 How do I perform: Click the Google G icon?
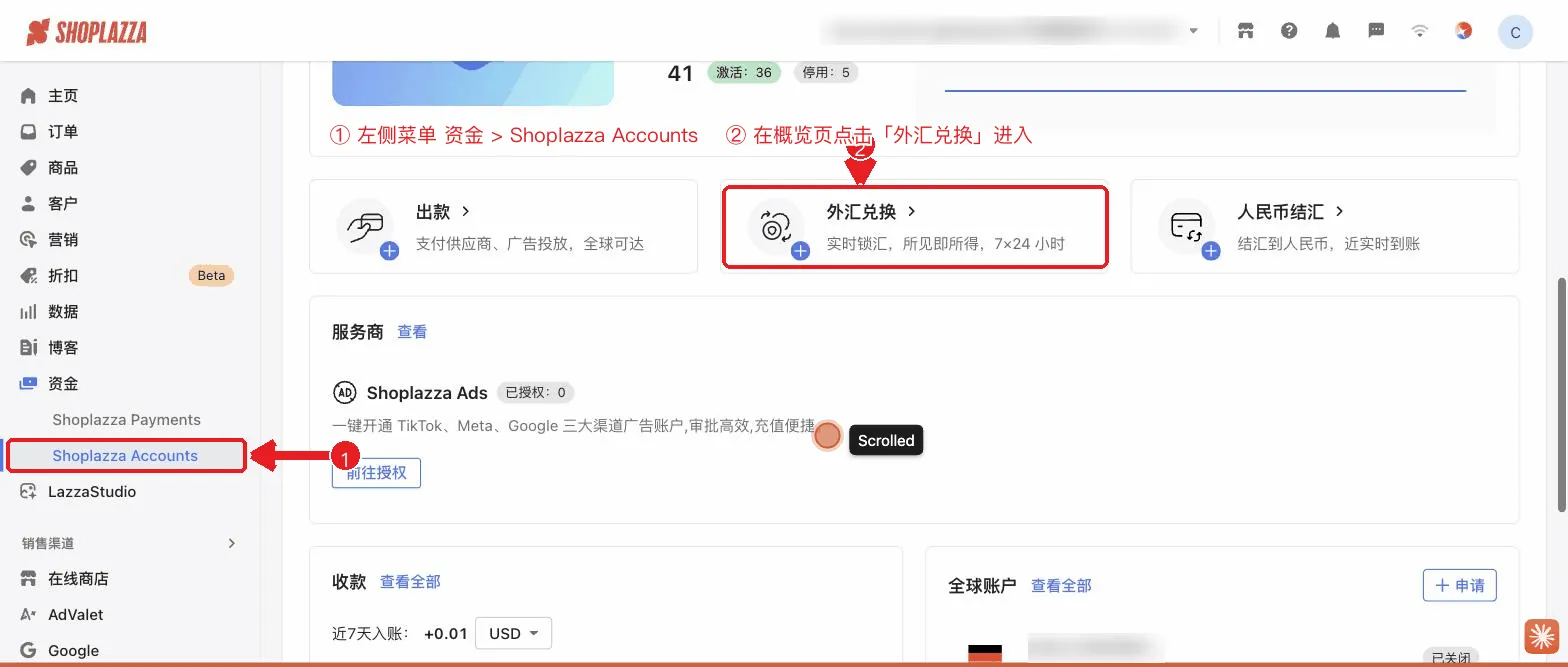(x=28, y=651)
